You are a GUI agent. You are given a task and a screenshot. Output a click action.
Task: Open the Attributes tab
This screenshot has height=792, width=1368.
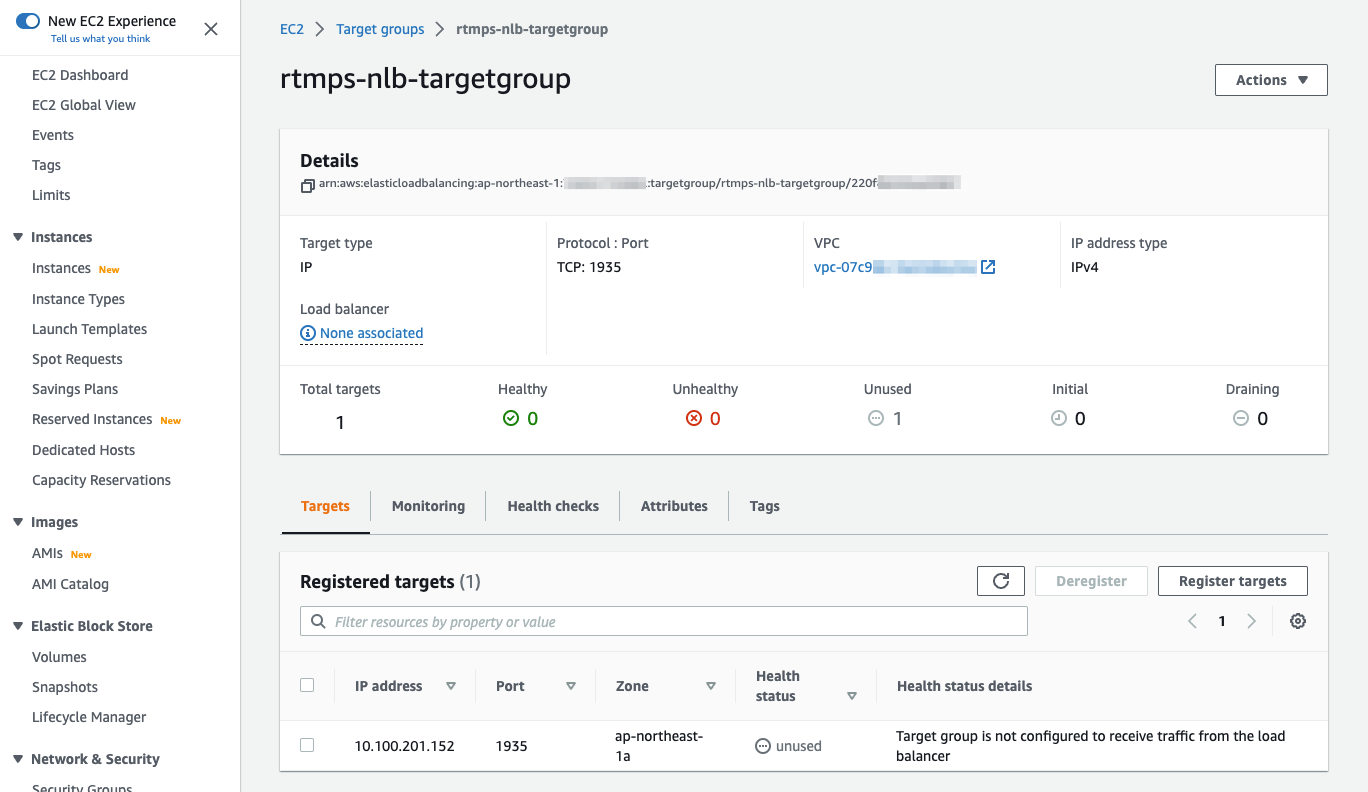point(674,506)
